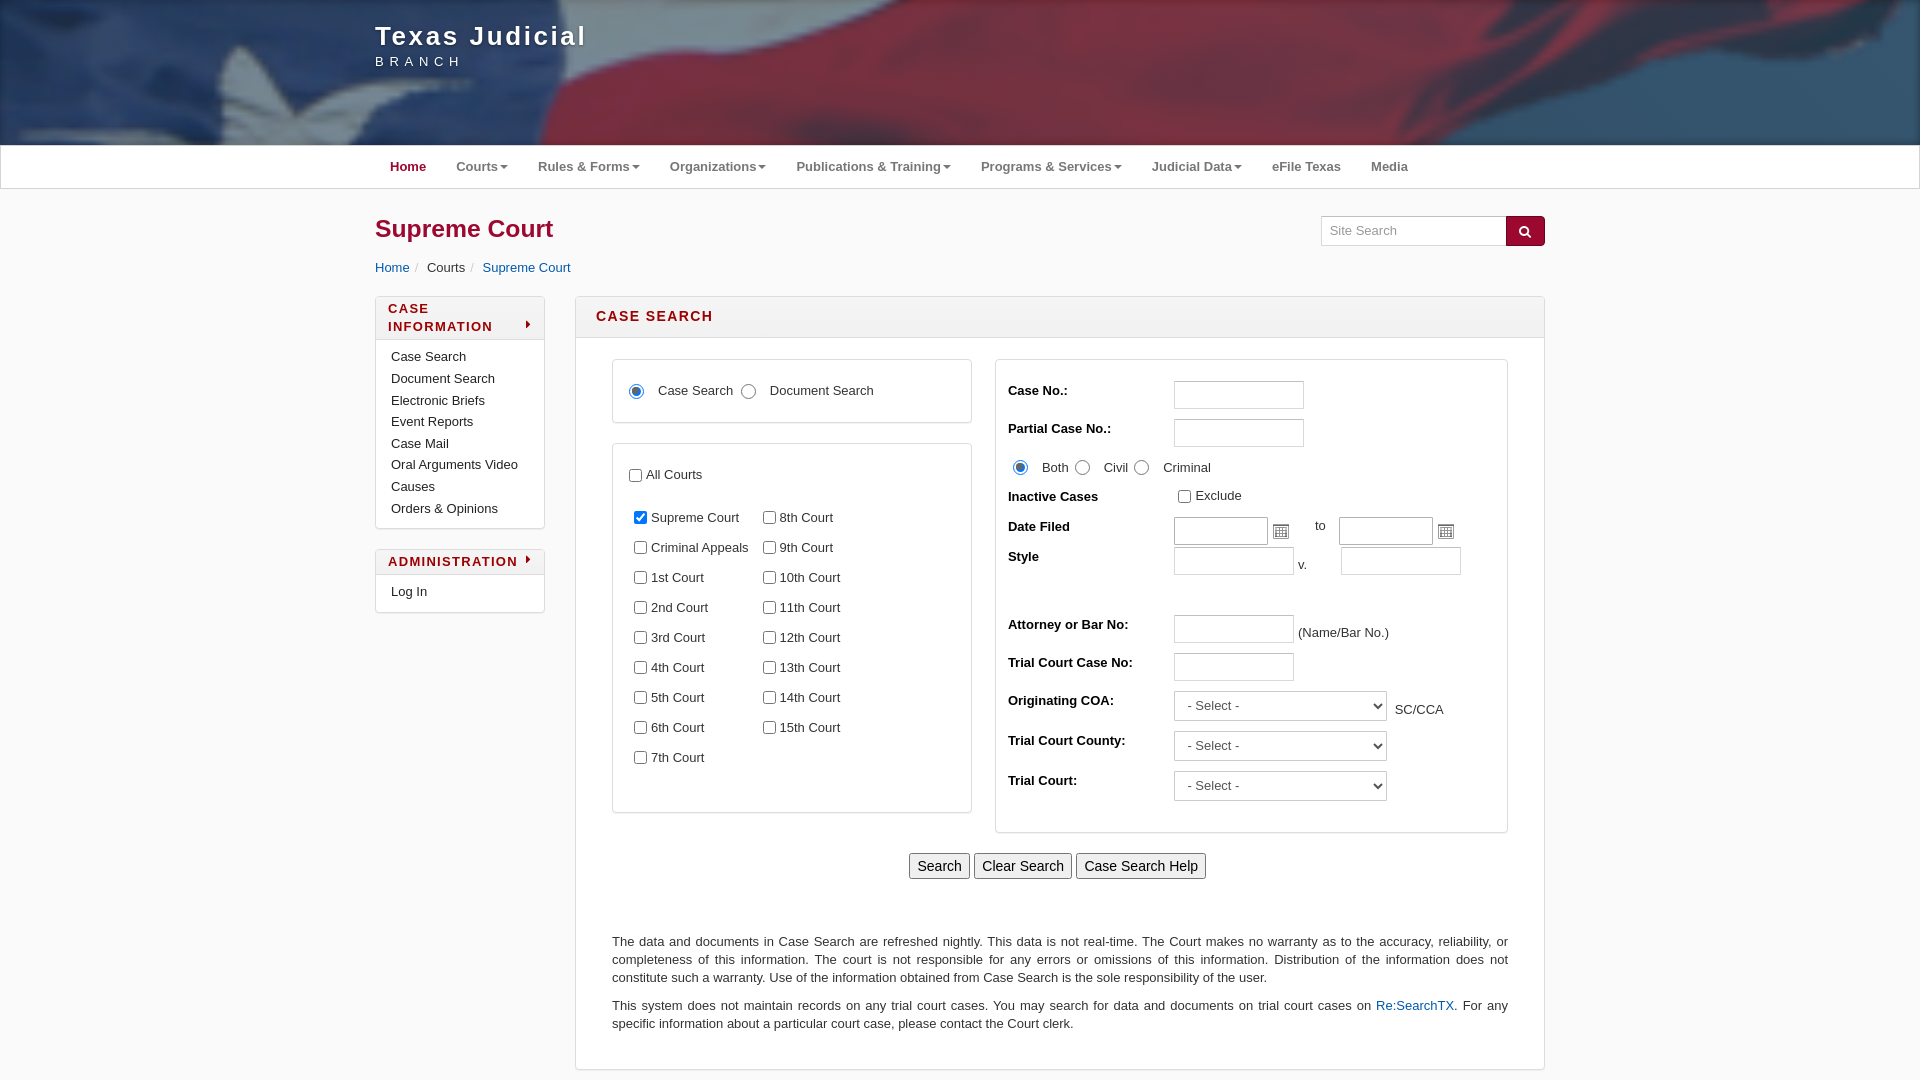Enable the 1st Court checkbox
The image size is (1920, 1080).
pos(640,578)
